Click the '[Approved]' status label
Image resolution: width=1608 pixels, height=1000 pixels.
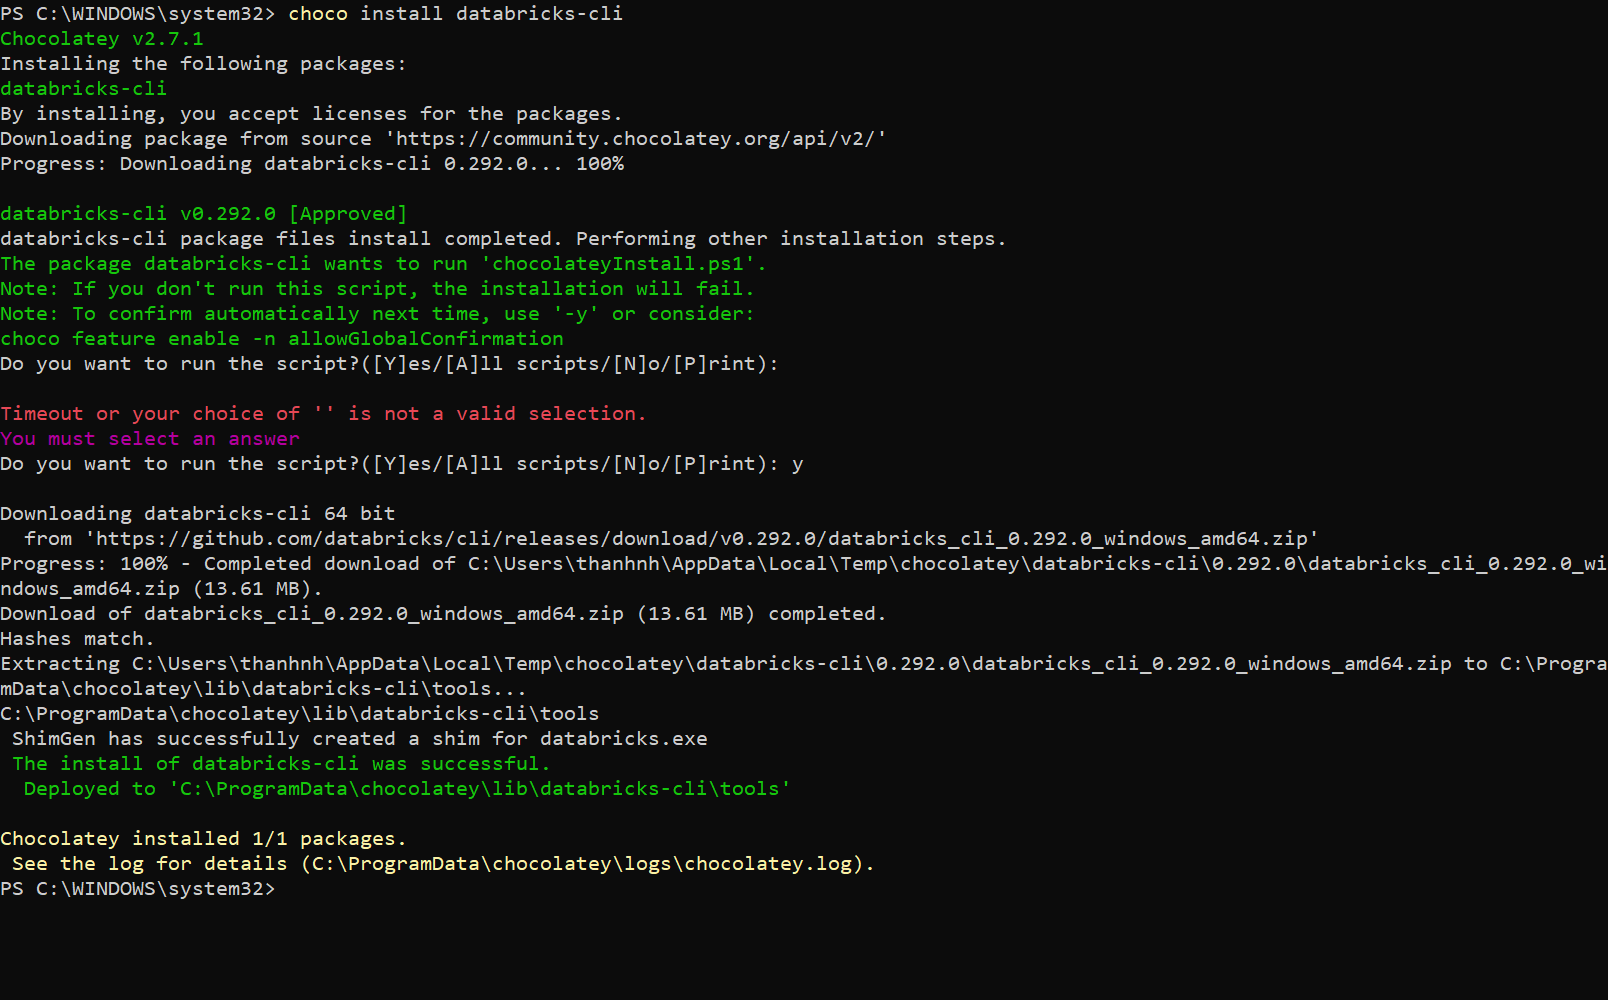347,214
